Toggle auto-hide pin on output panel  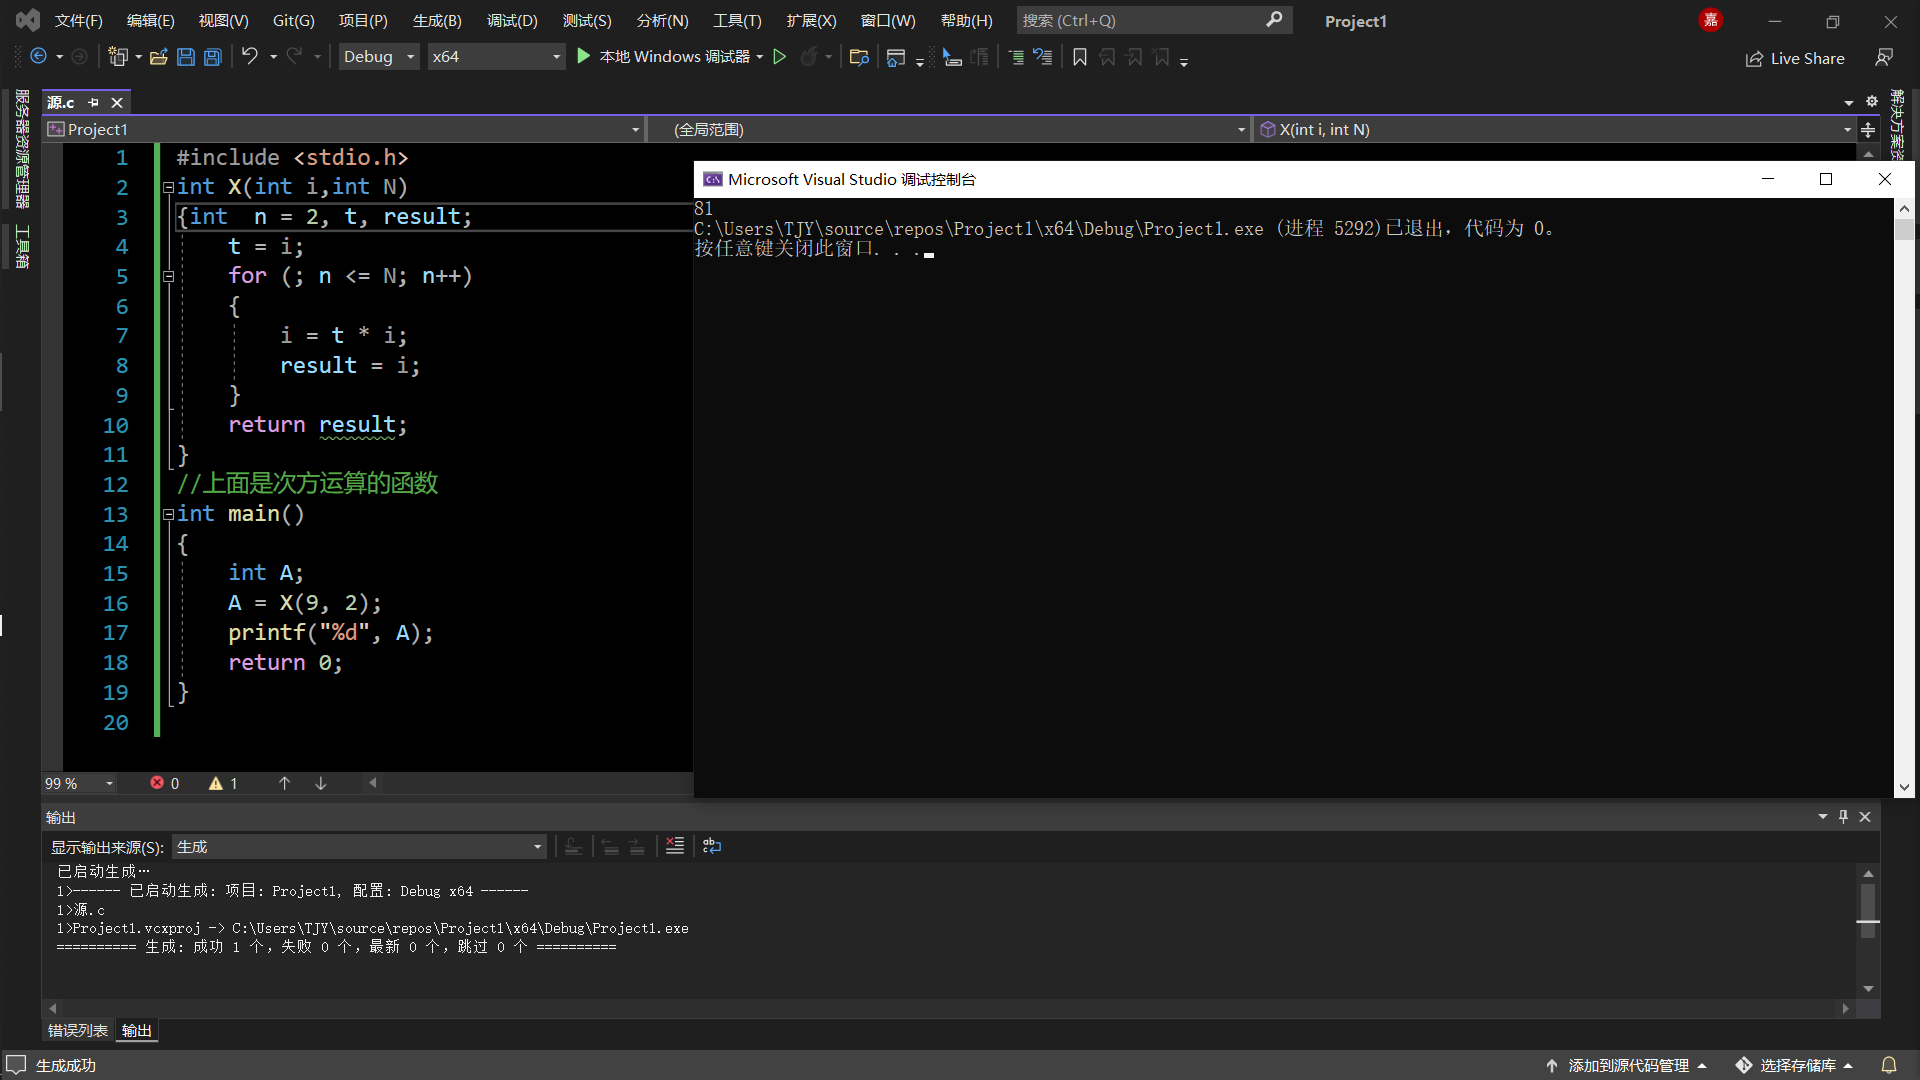(1843, 817)
